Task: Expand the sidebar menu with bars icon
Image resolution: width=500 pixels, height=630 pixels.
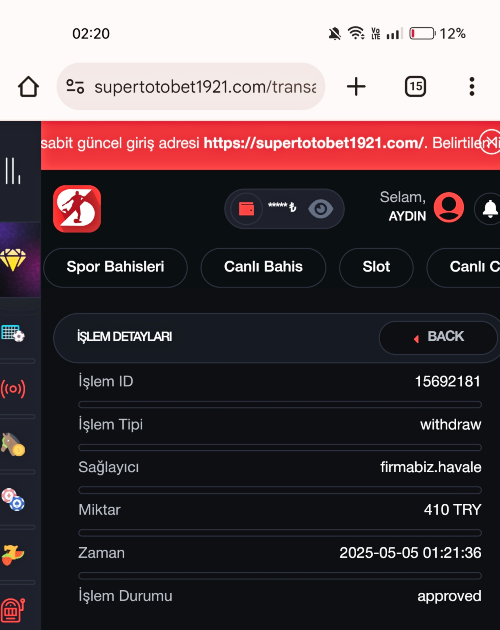Action: [13, 171]
